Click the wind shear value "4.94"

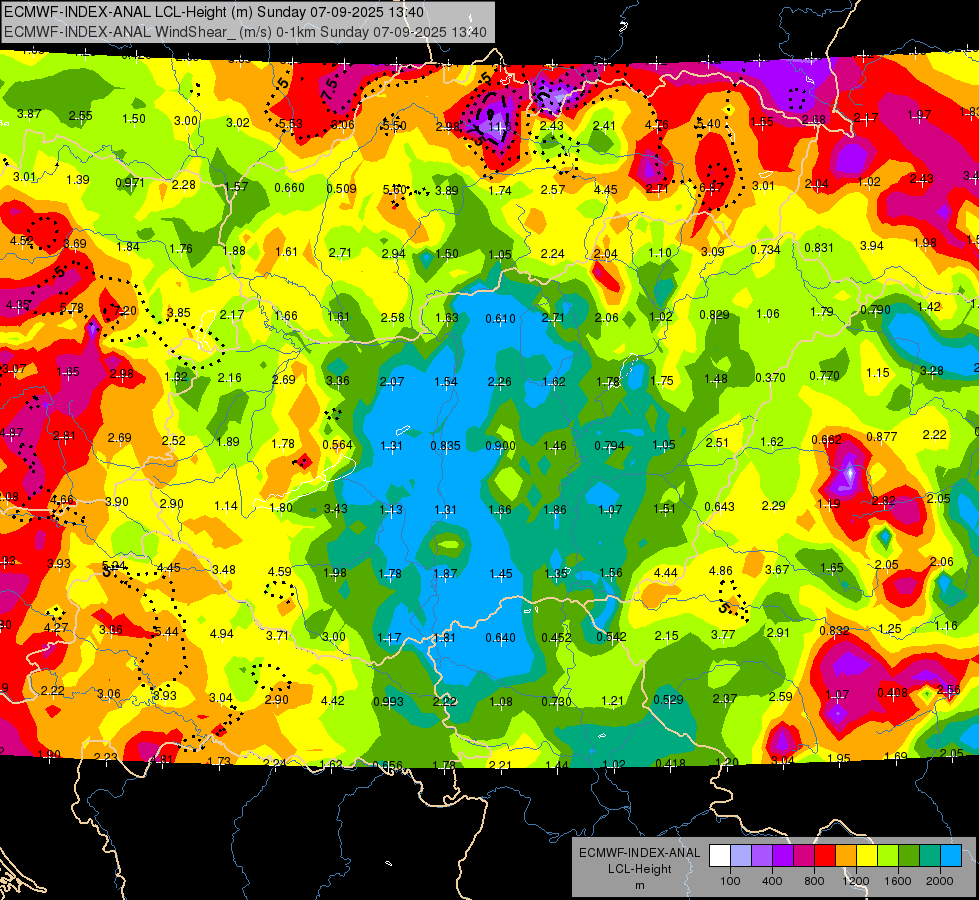click(x=222, y=634)
